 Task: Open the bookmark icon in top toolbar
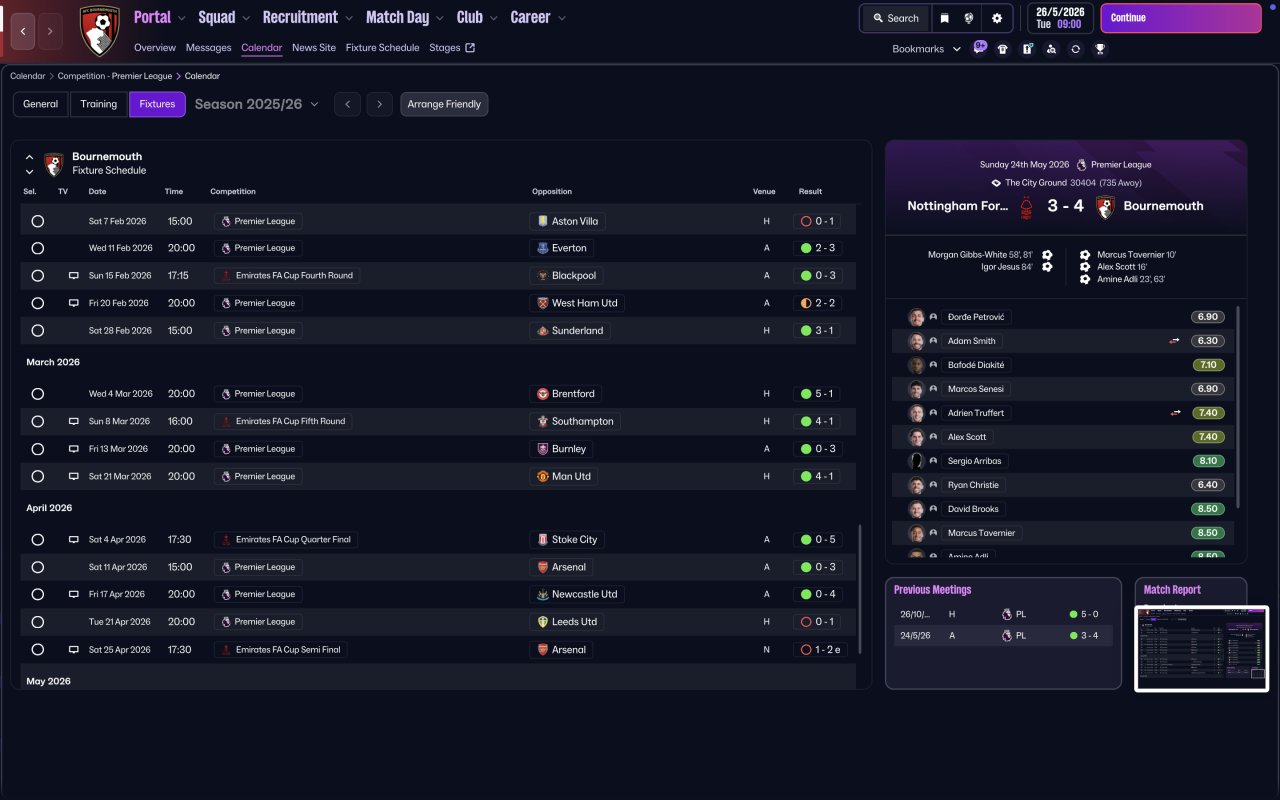[944, 18]
